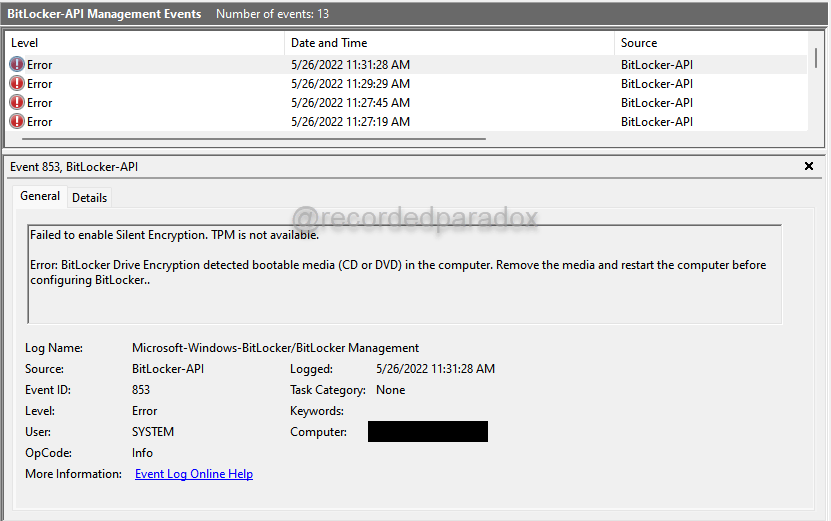Screen dimensions: 831x521
Task: Click the error icon for 11:27:45 AM event
Action: (x=17, y=103)
